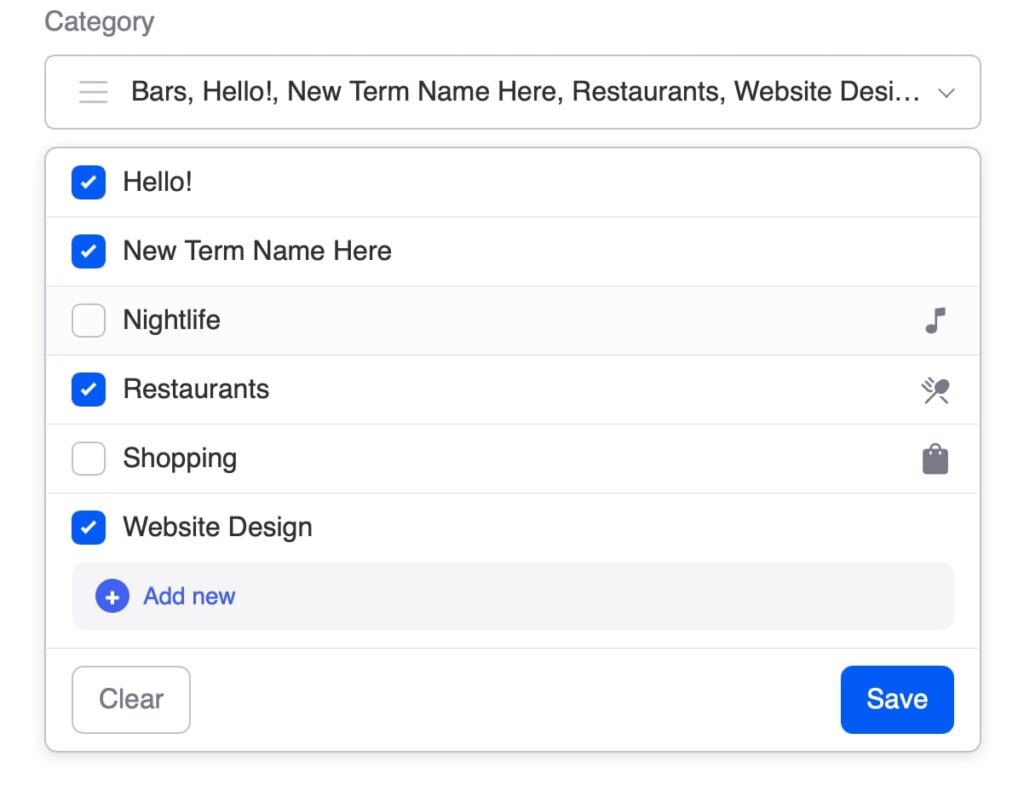The image size is (1024, 791).
Task: Tick the Shopping checkbox
Action: click(x=89, y=459)
